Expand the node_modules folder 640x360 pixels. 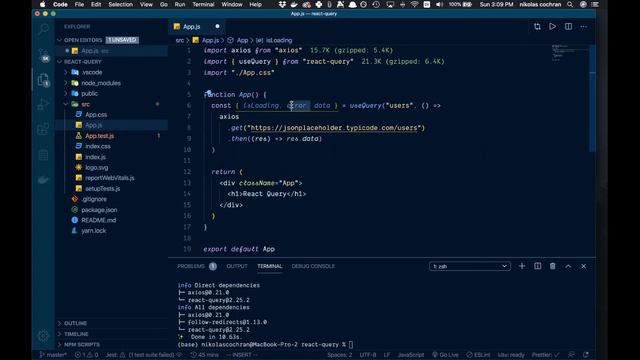click(x=101, y=83)
